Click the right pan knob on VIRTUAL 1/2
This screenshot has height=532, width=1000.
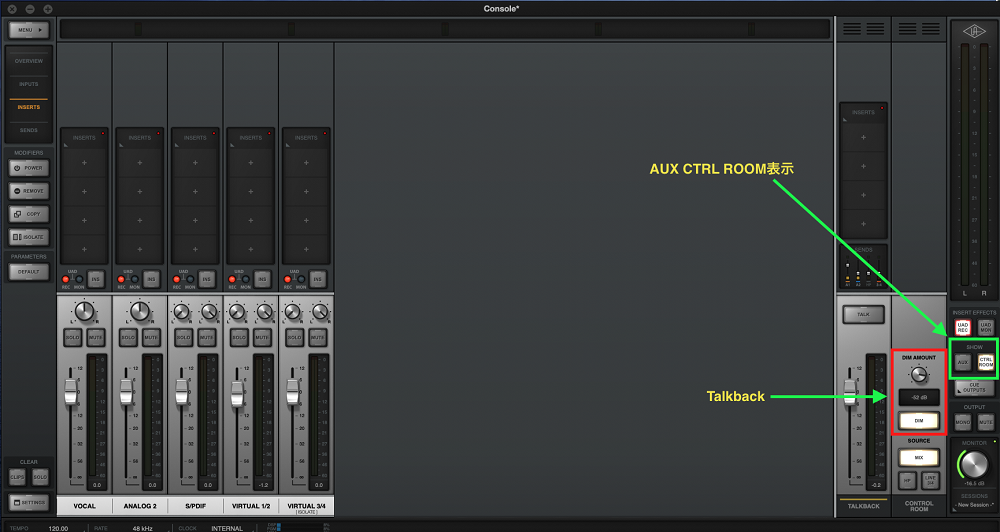click(x=265, y=312)
